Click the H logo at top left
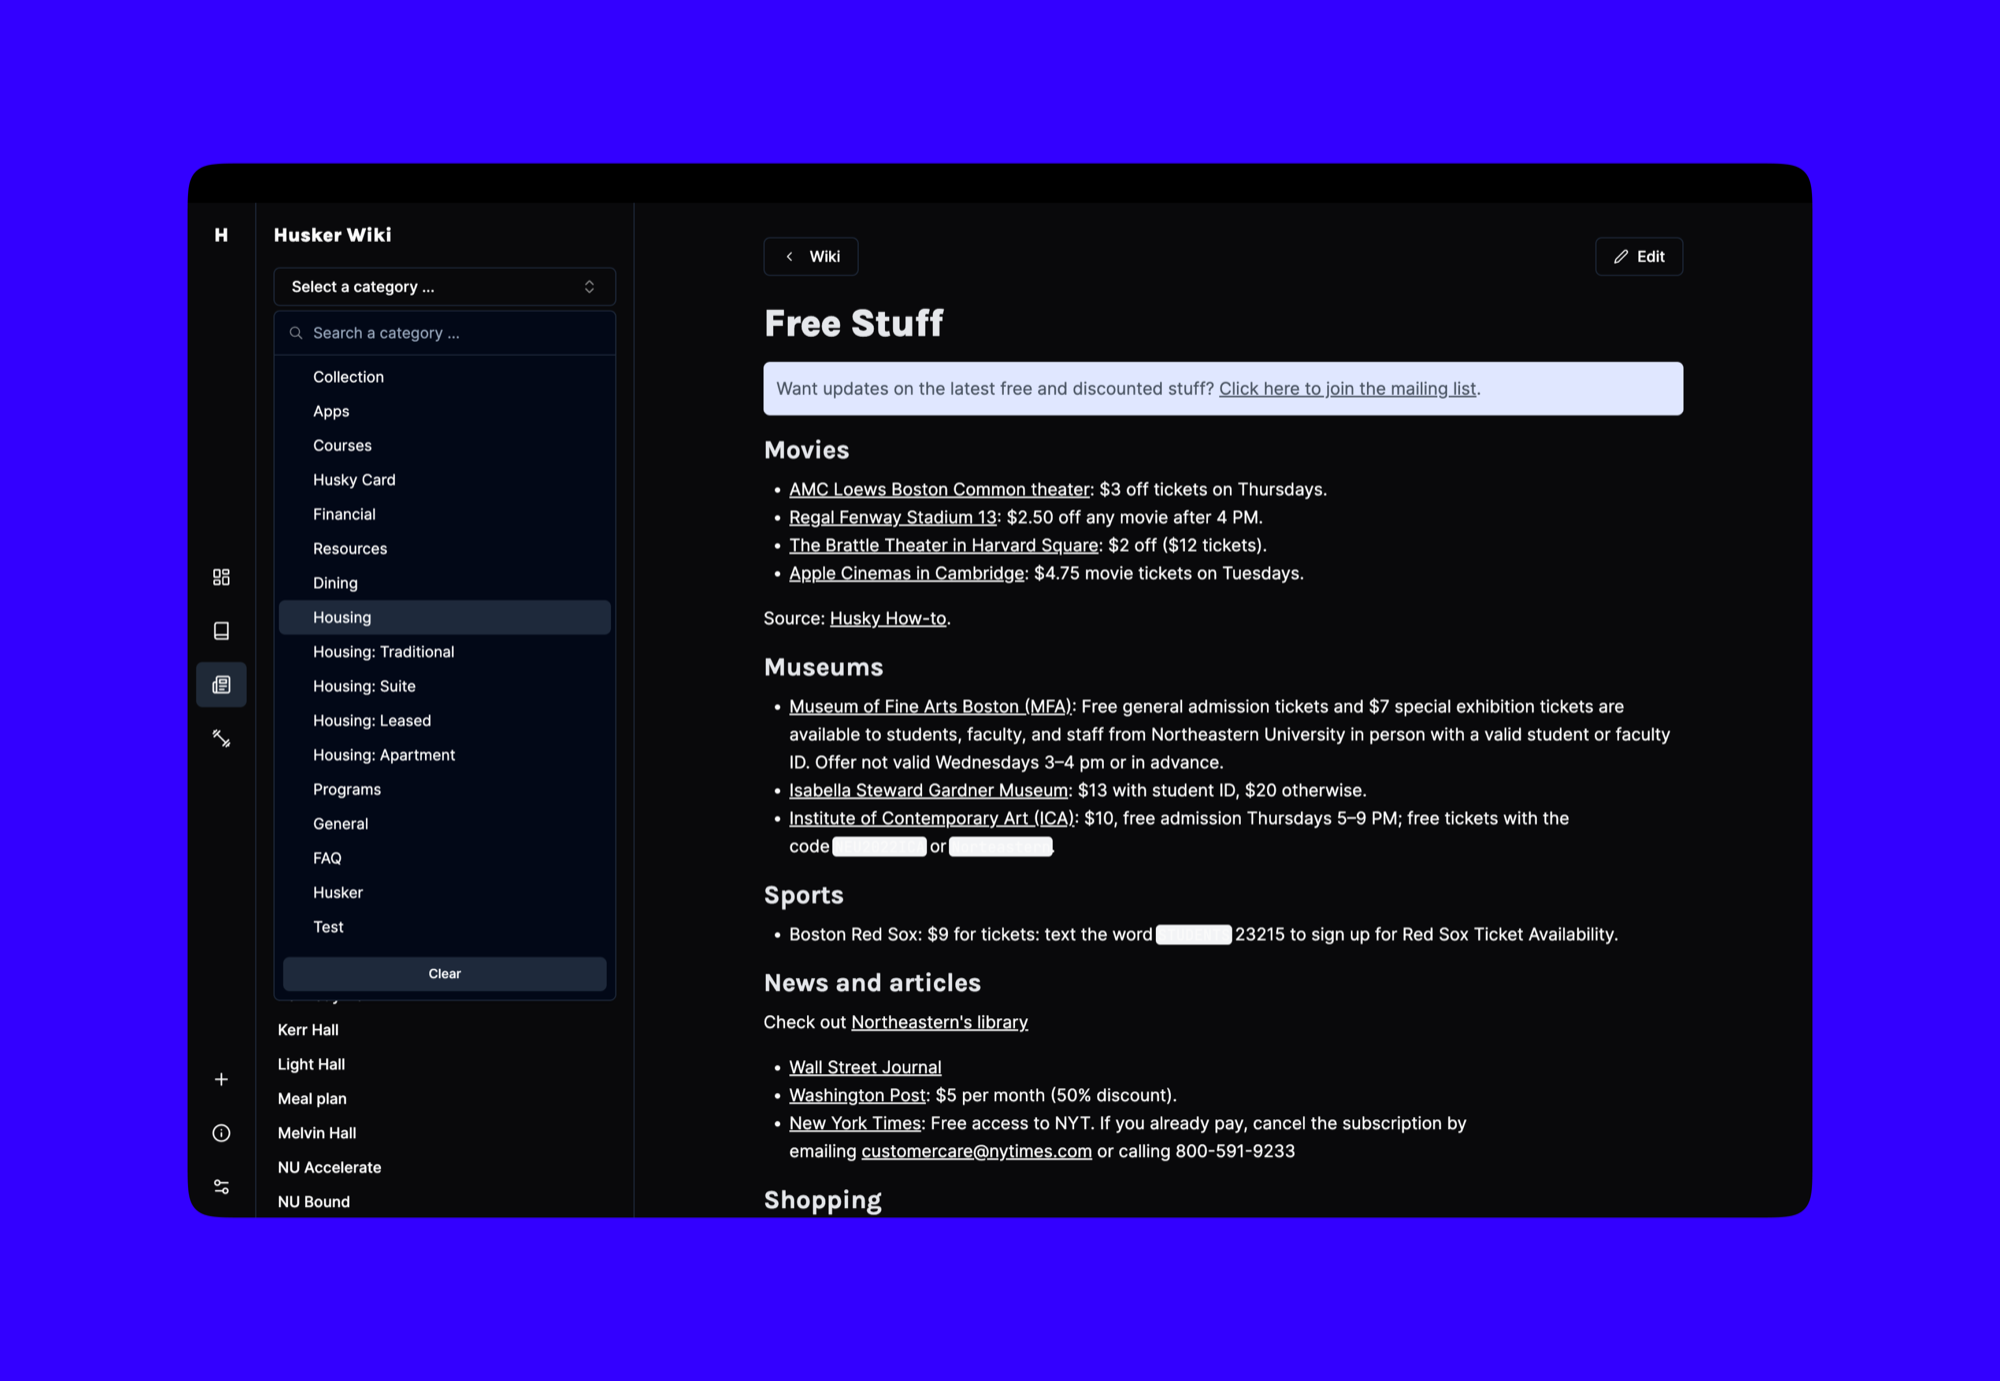The height and width of the screenshot is (1381, 2000). [221, 235]
